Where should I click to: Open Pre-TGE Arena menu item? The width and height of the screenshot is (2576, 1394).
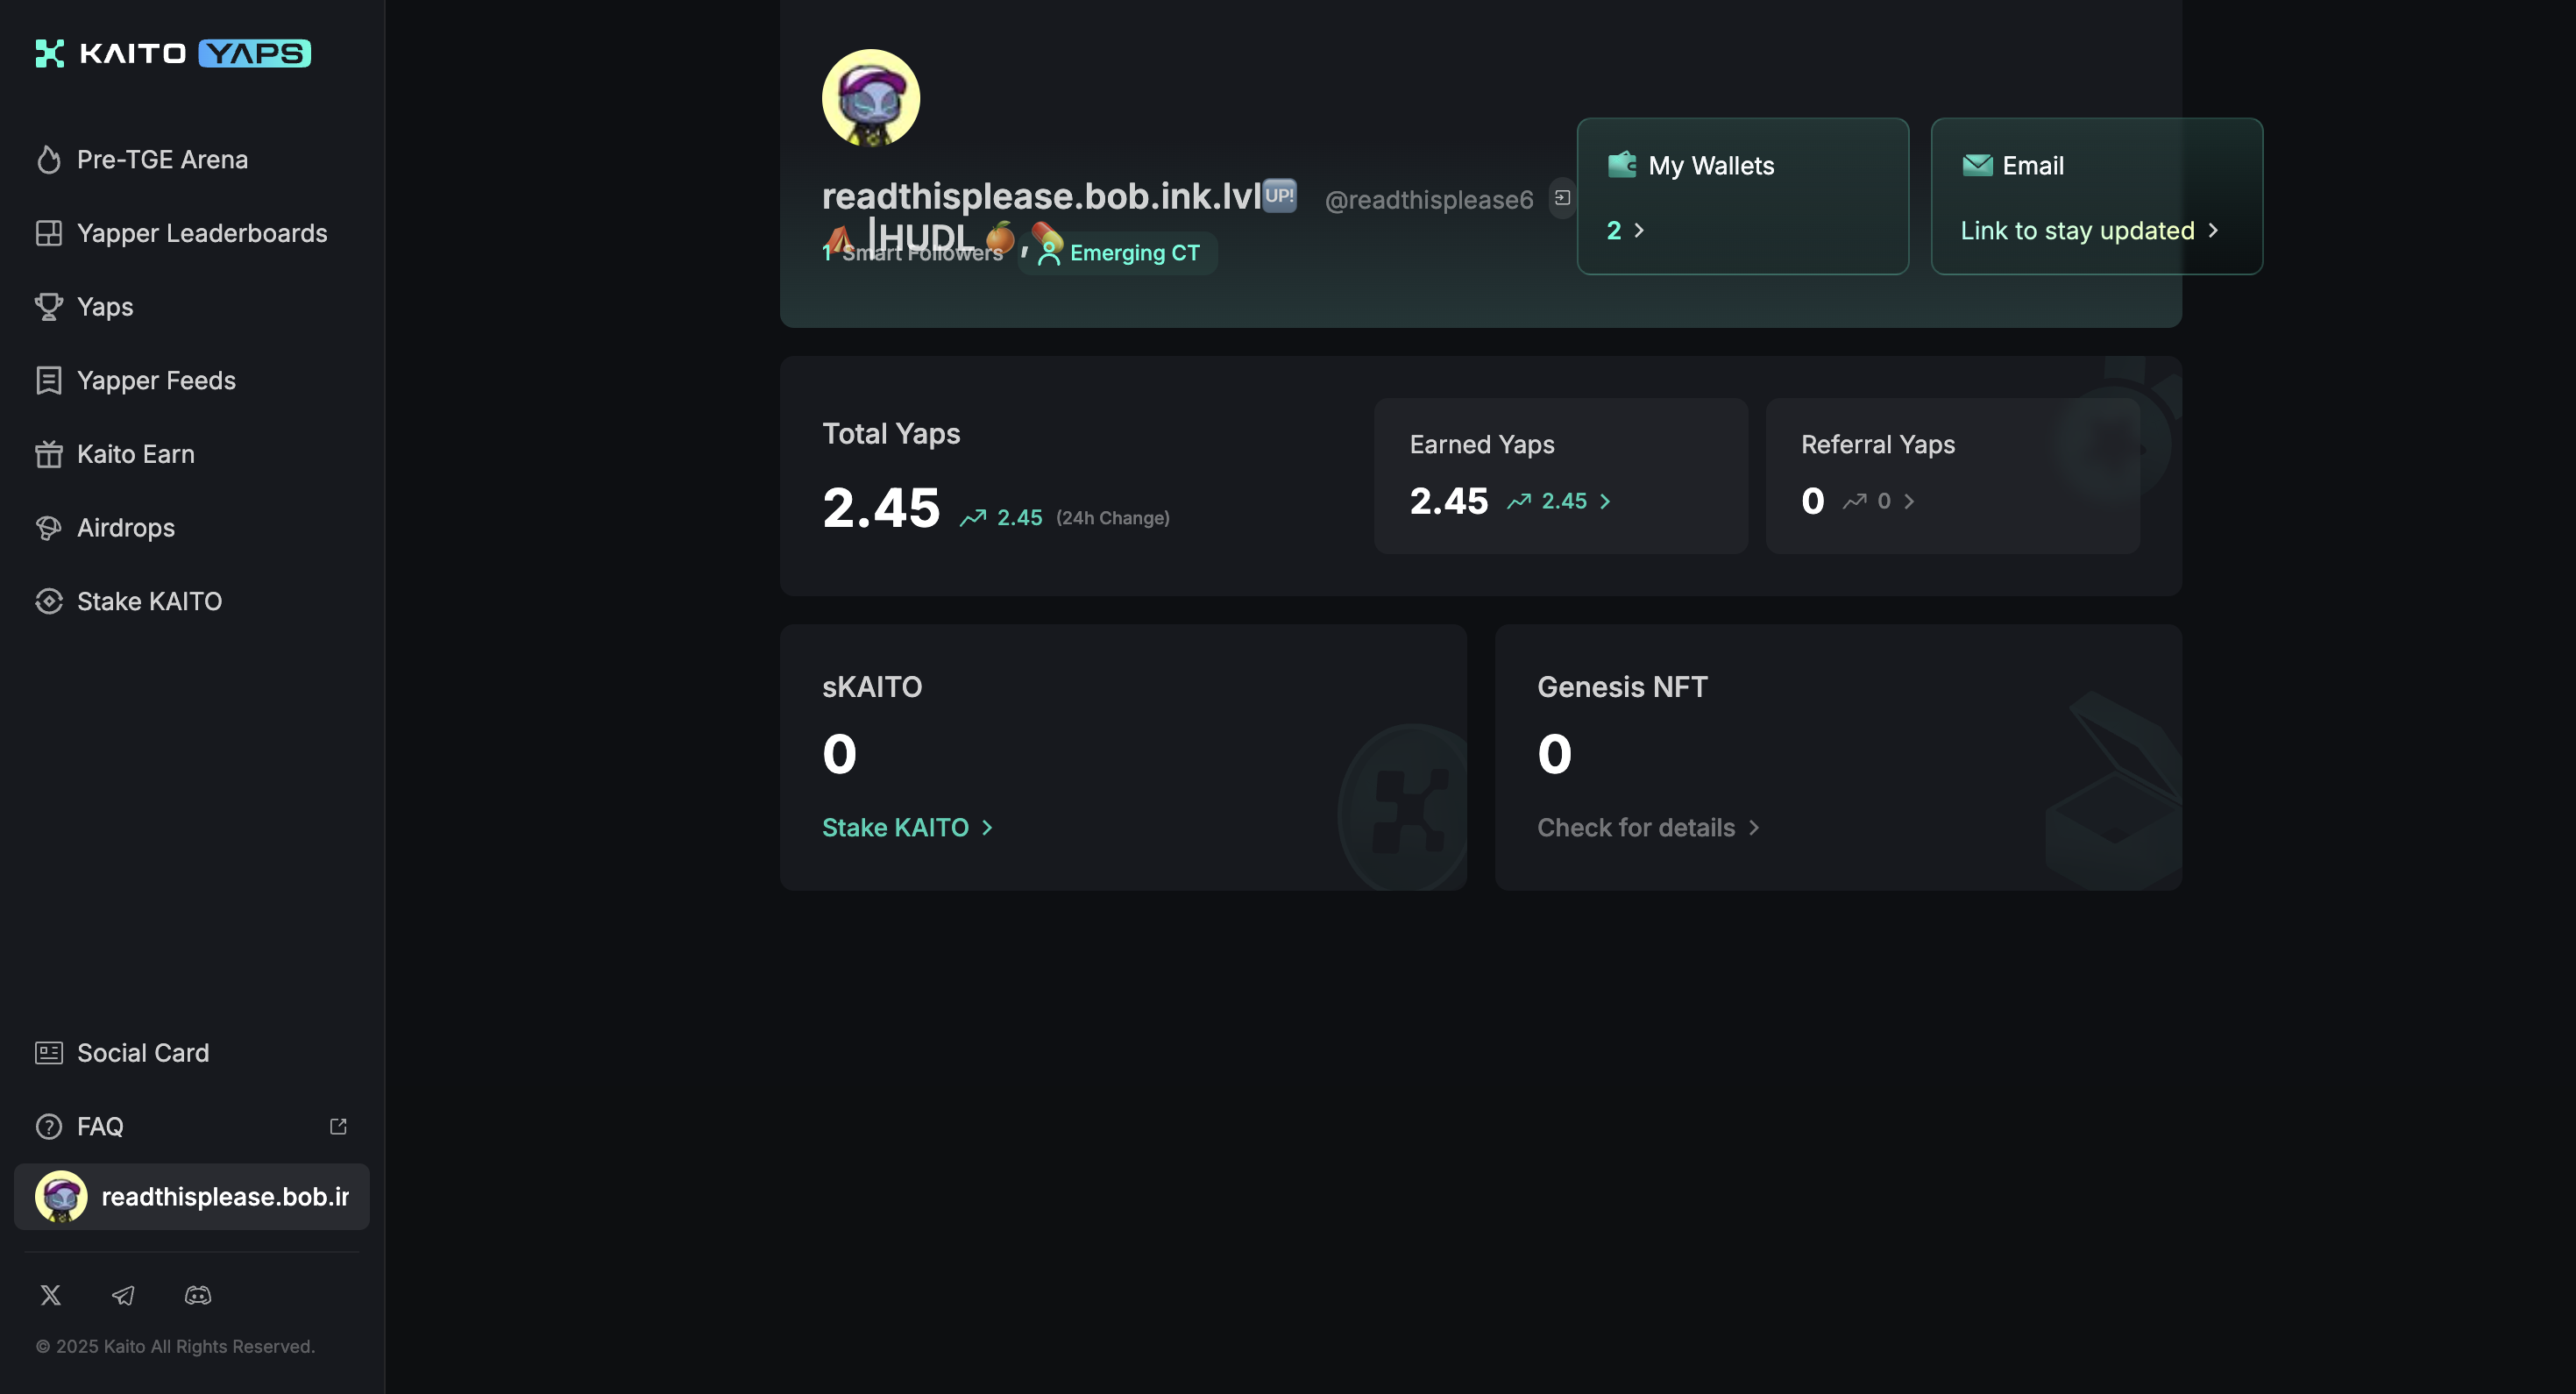click(x=192, y=159)
